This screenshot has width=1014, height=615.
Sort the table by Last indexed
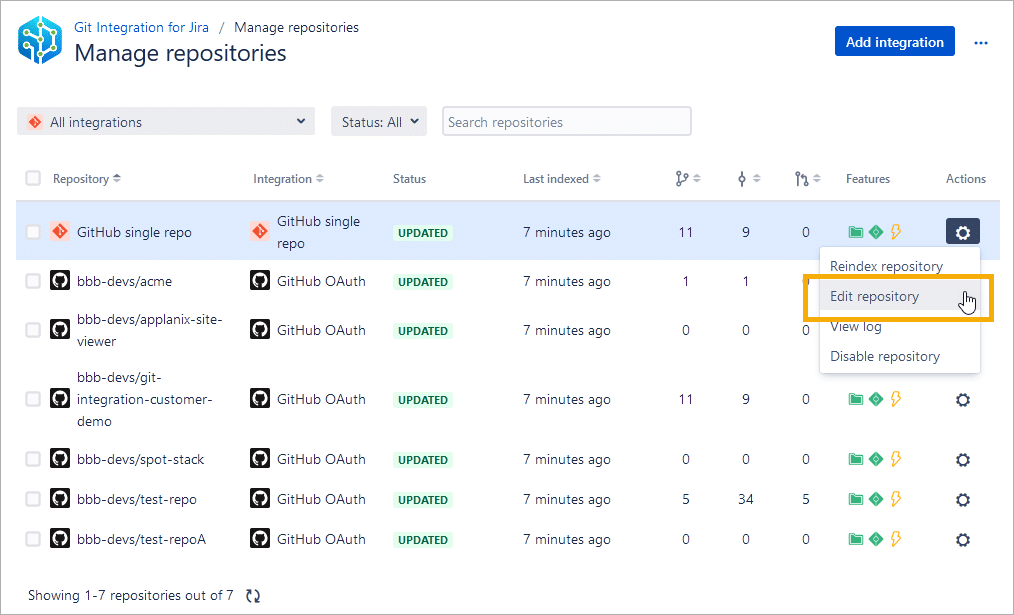pyautogui.click(x=561, y=179)
